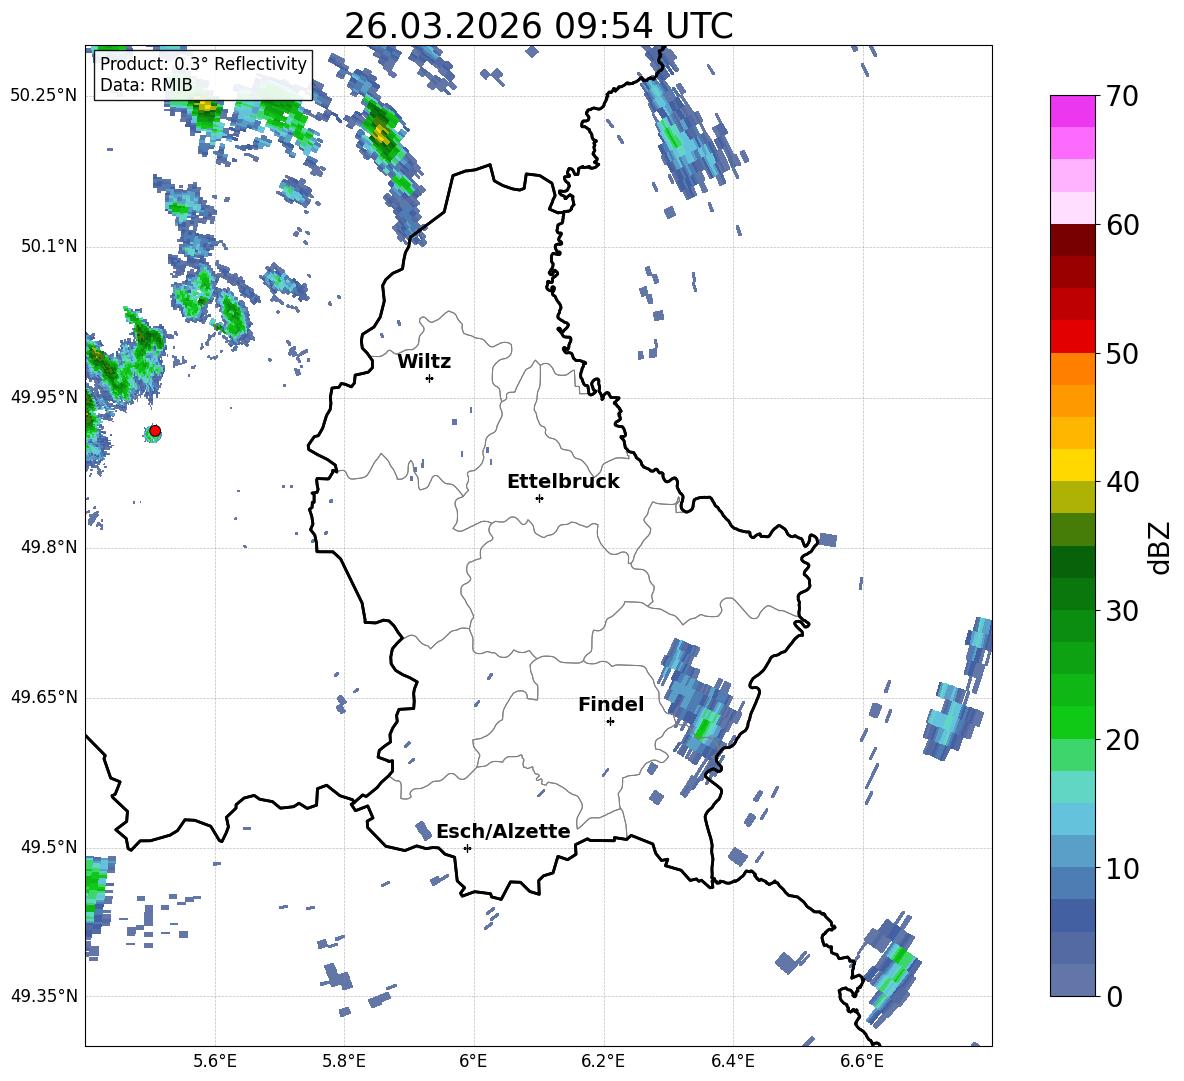This screenshot has width=1184, height=1081.
Task: Click the colorbar tick label '30'
Action: [x=1122, y=611]
